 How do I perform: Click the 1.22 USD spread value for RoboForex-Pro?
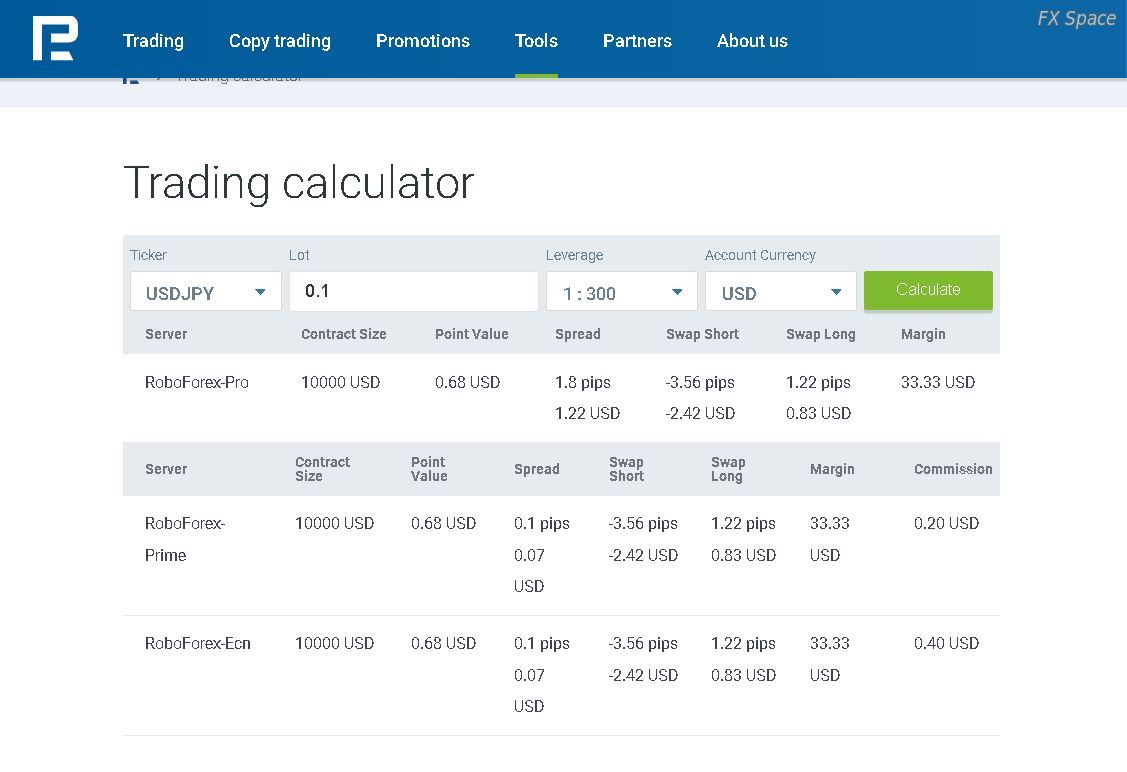click(587, 413)
